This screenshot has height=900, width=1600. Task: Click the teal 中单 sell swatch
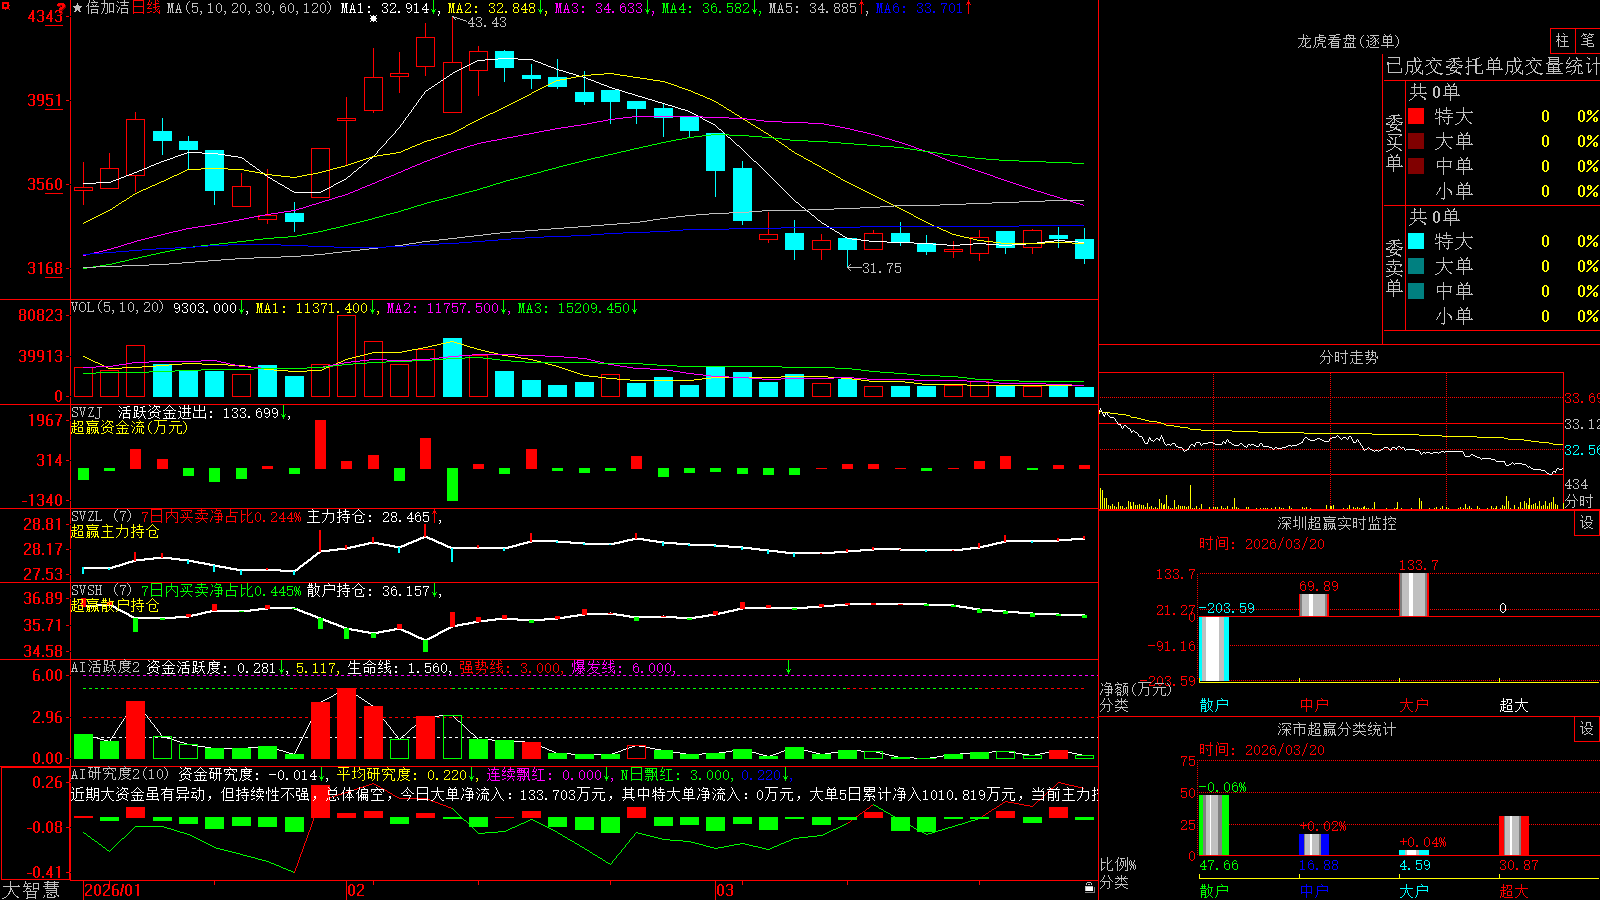pos(1416,291)
